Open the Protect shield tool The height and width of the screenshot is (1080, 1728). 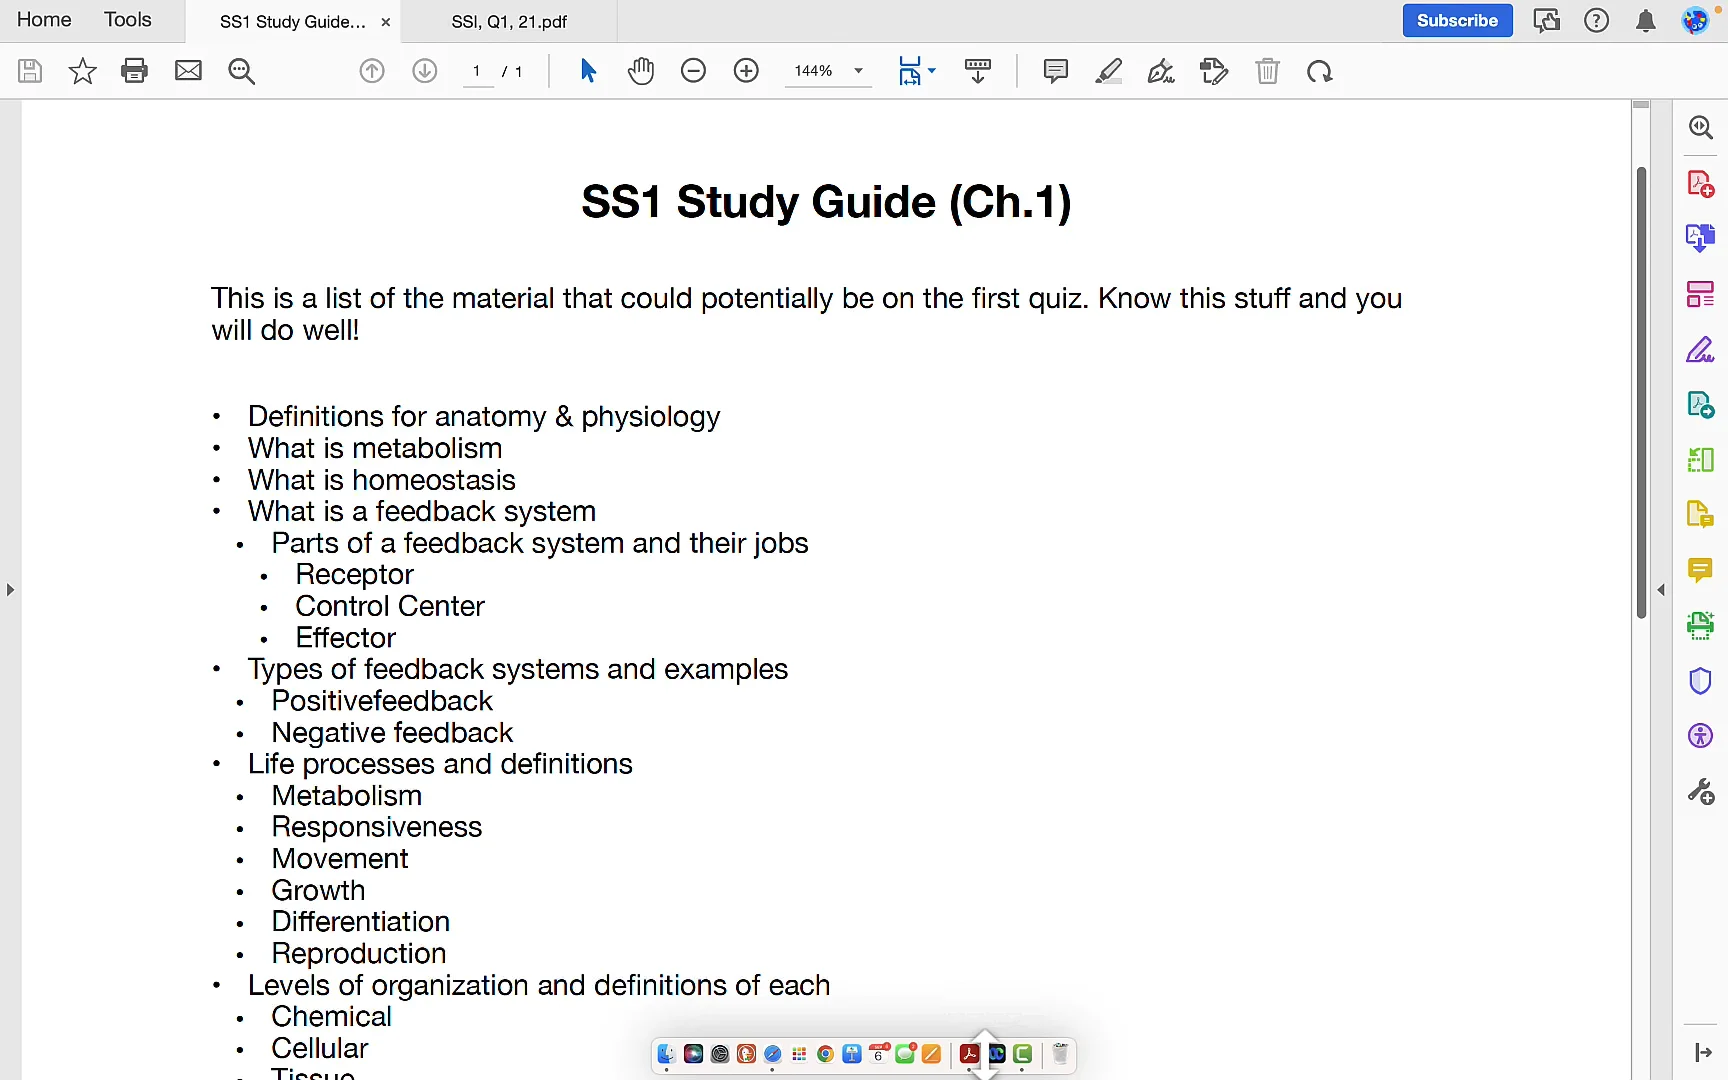1700,681
